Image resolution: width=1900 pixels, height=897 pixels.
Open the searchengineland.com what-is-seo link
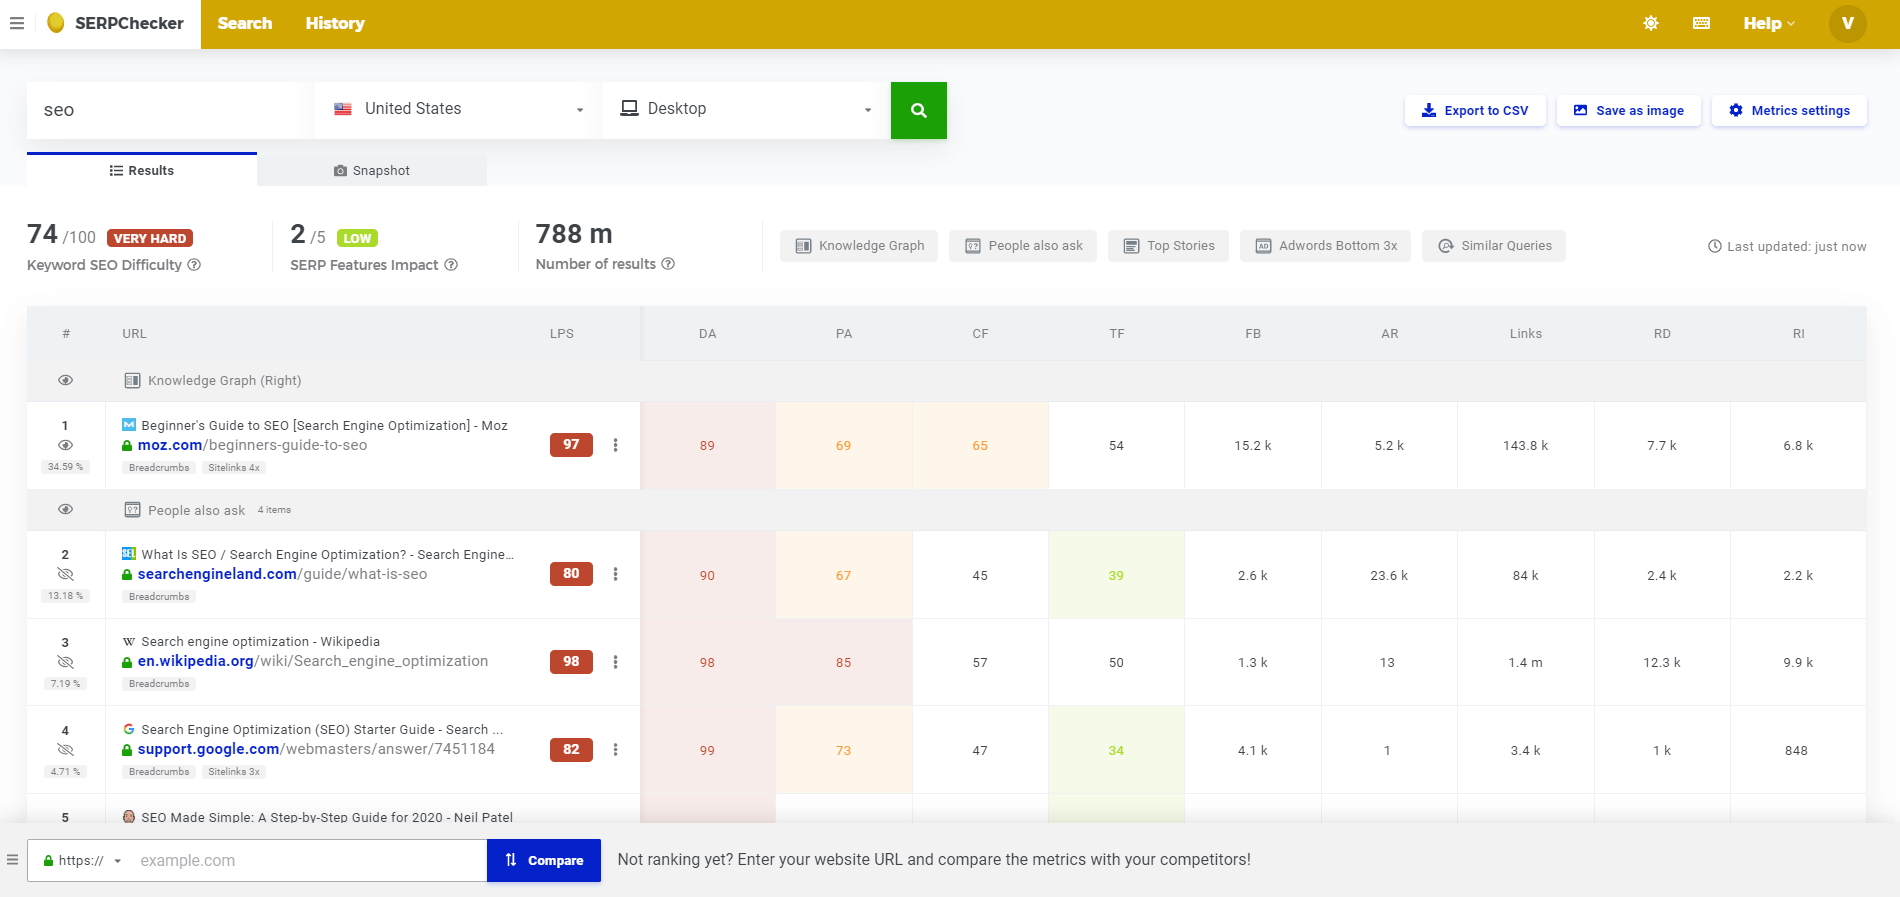point(282,574)
